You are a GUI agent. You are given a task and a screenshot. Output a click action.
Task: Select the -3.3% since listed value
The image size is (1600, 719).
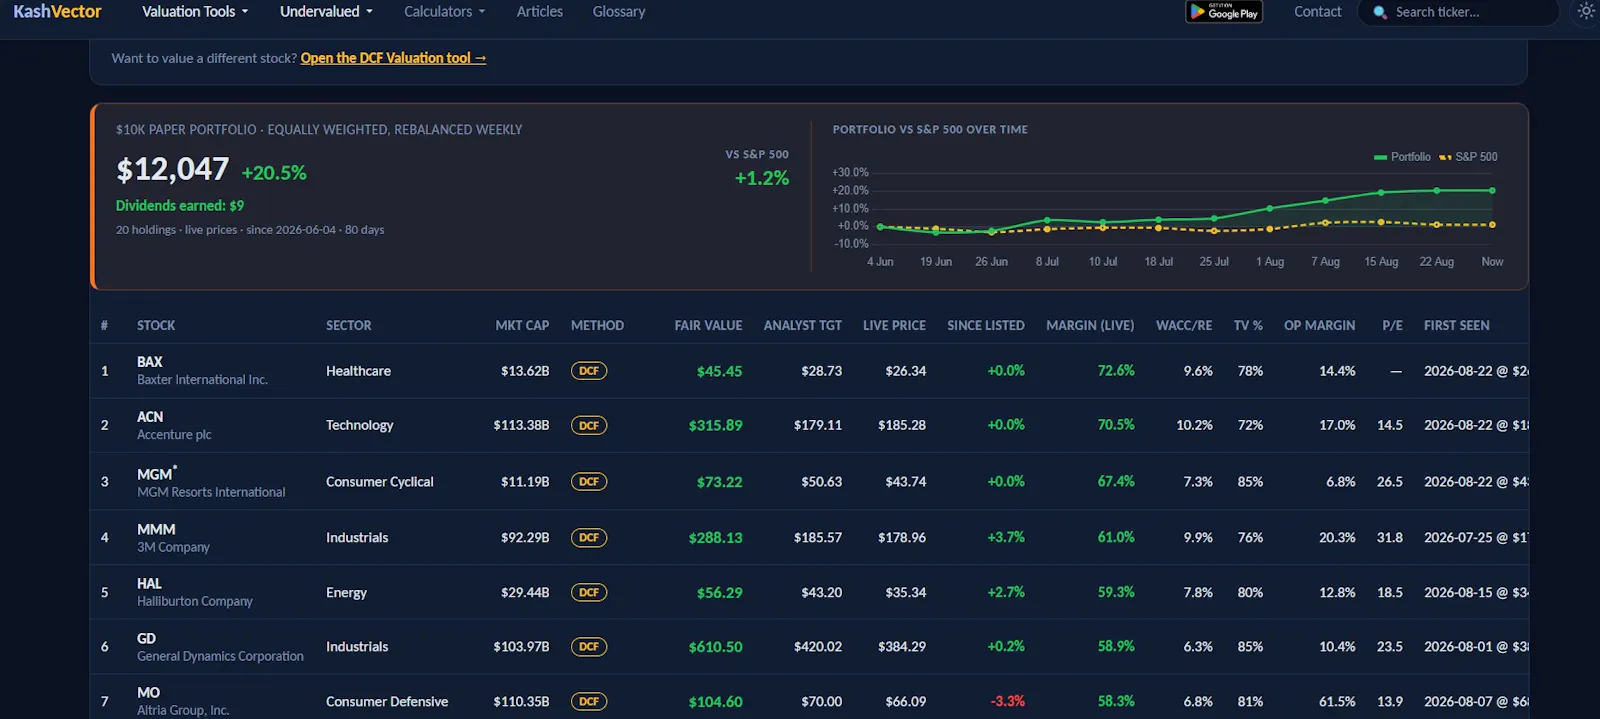click(1007, 702)
